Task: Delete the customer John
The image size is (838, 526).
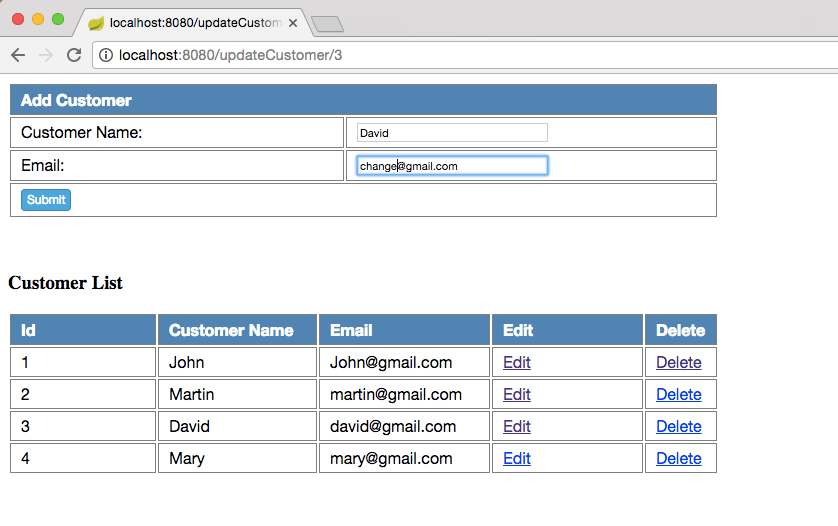Action: pos(679,362)
